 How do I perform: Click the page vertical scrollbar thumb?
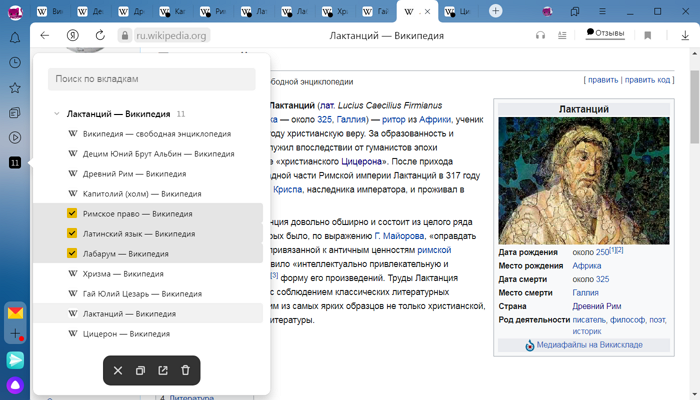[x=695, y=106]
